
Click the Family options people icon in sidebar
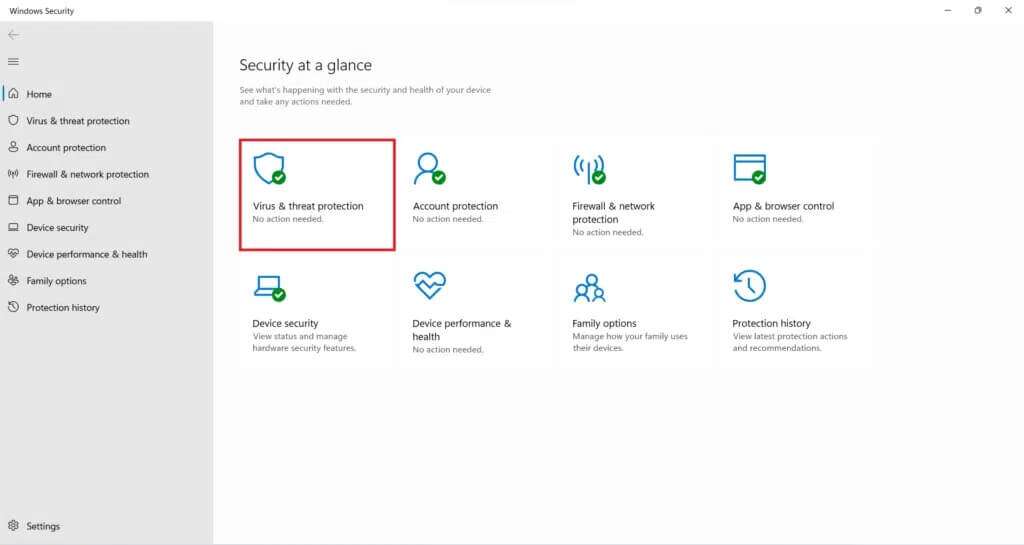(13, 280)
